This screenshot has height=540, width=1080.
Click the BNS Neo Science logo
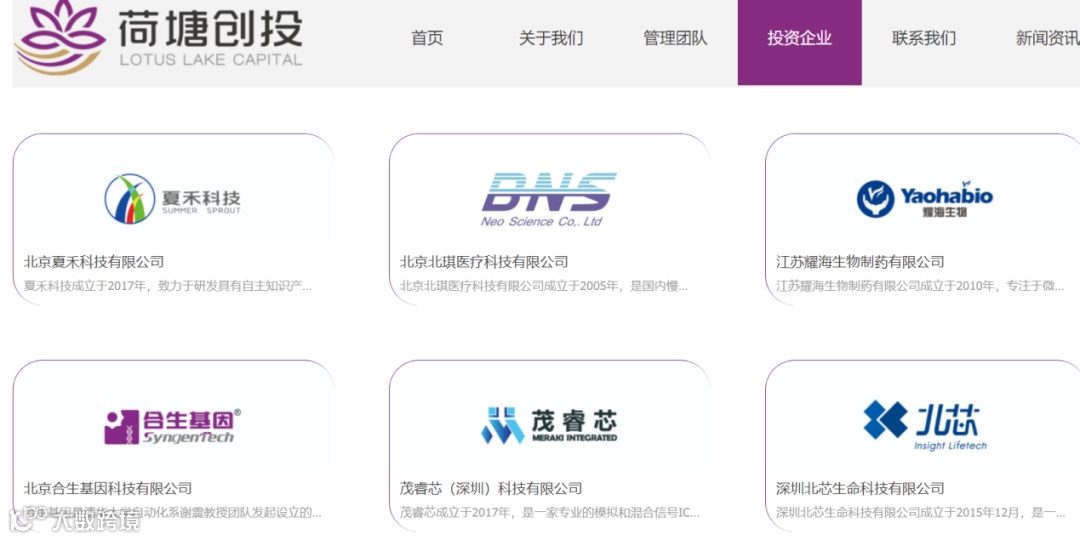pyautogui.click(x=548, y=200)
